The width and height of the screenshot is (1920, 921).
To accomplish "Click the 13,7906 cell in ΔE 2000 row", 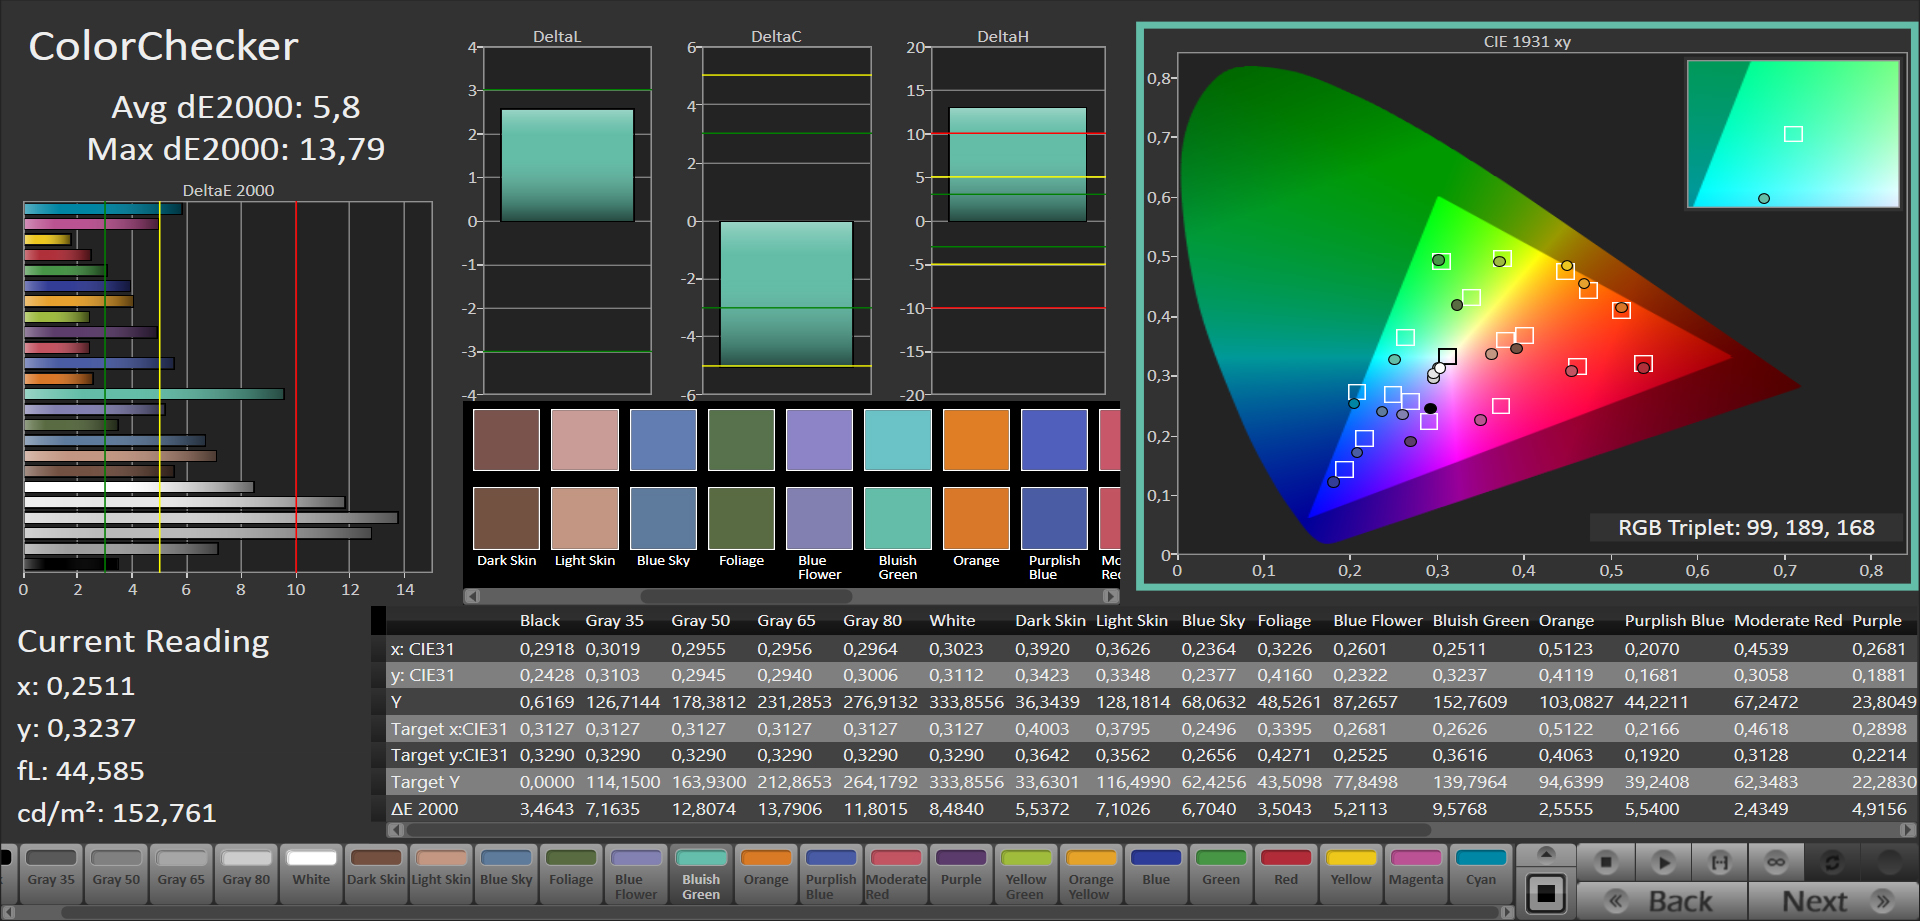I will [x=789, y=809].
